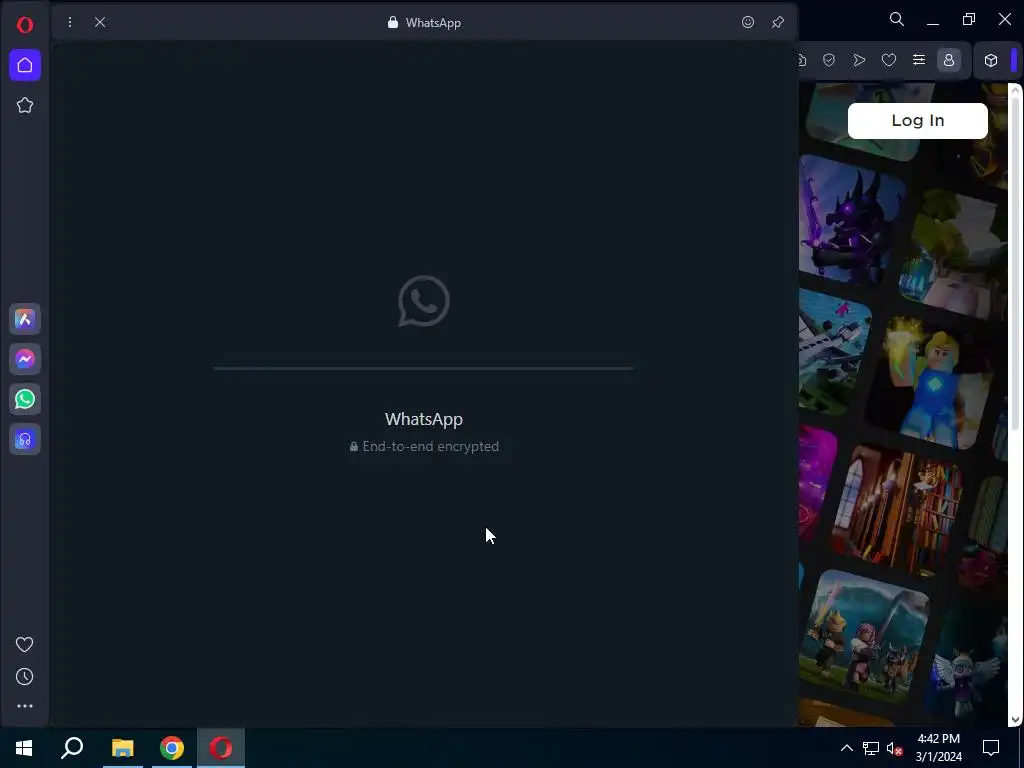1024x768 pixels.
Task: Click the WhatsApp loading progress bar
Action: pos(423,368)
